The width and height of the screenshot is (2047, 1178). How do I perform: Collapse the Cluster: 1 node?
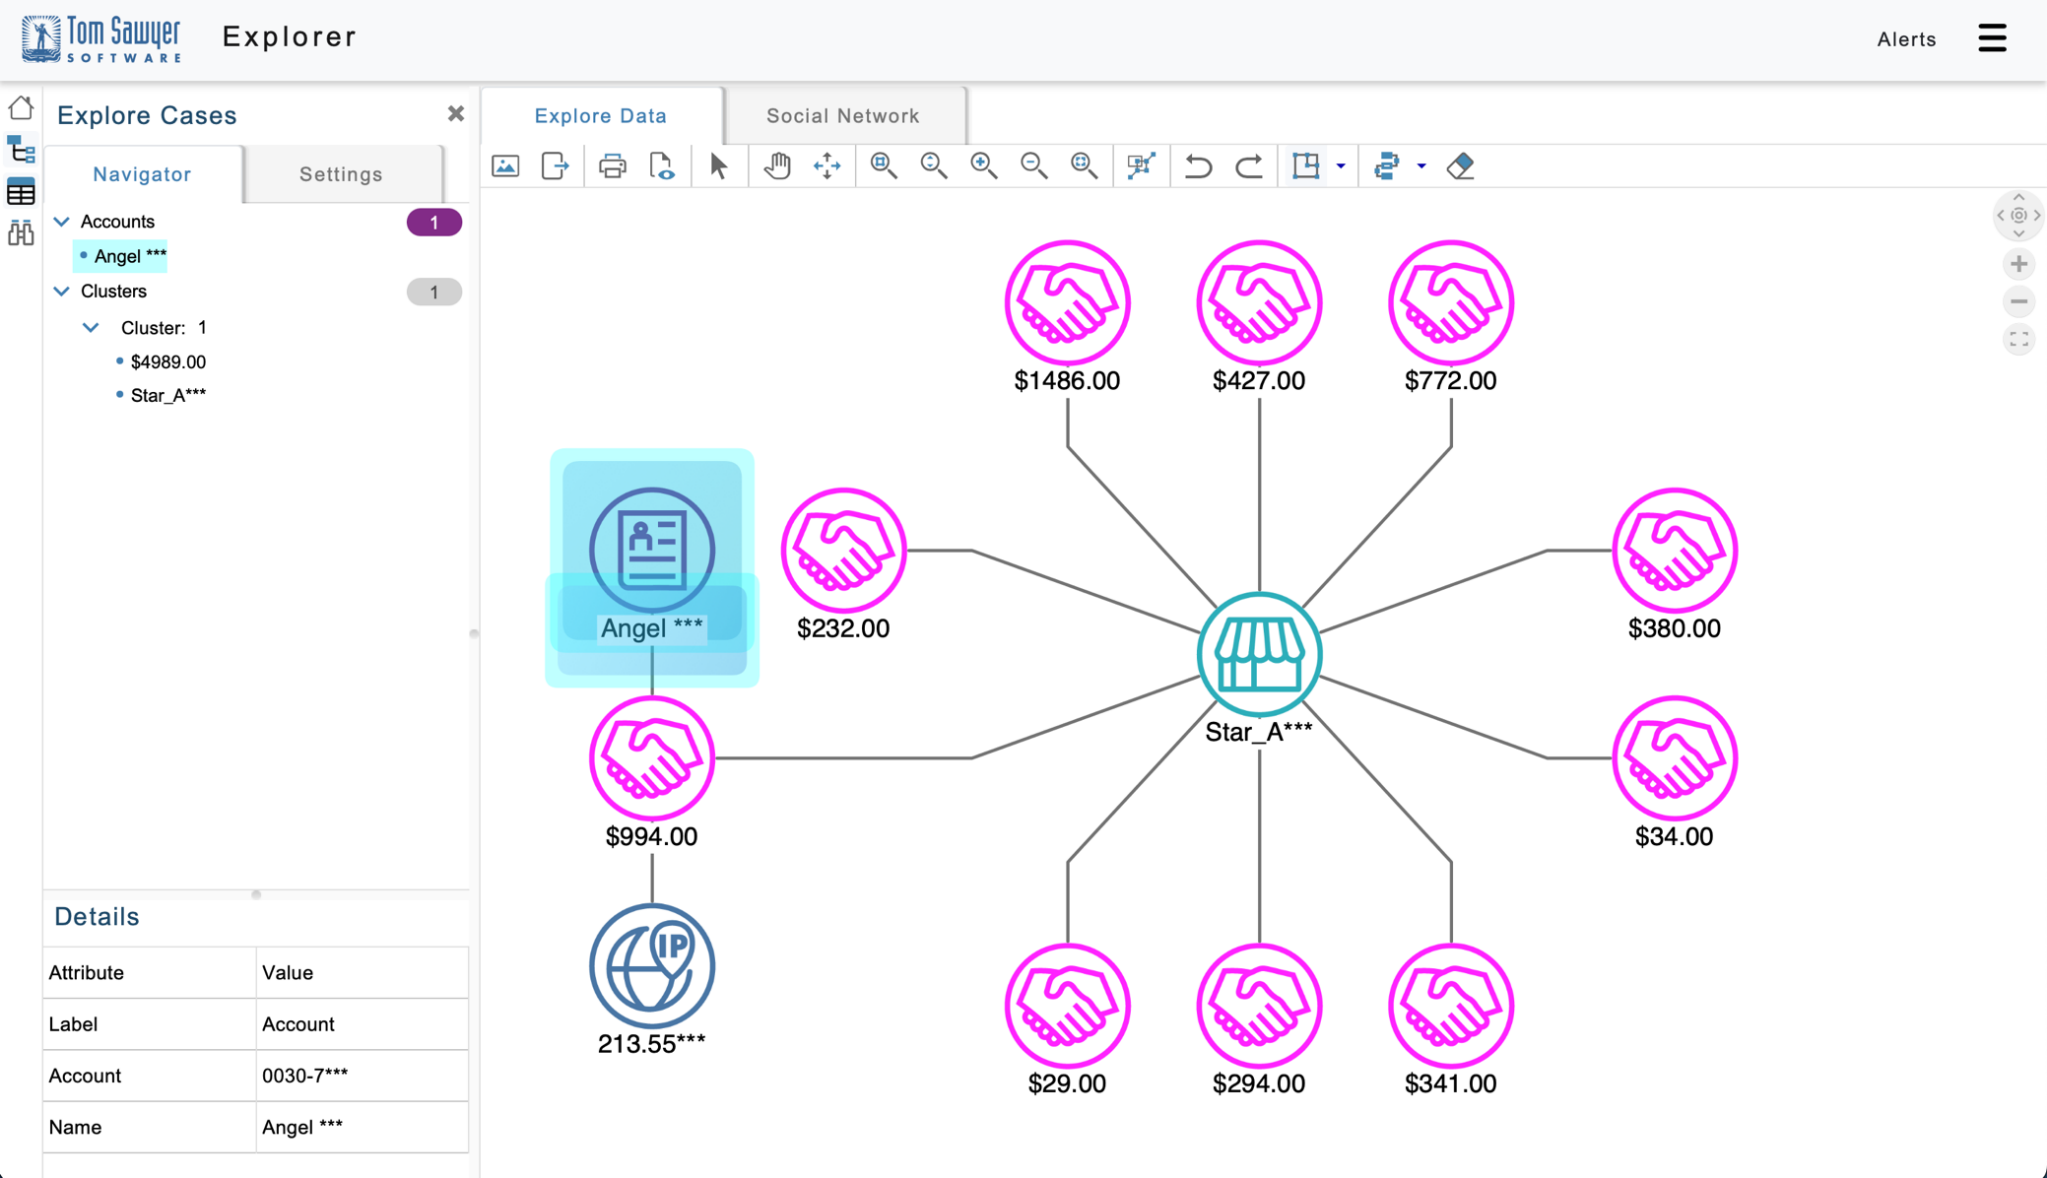tap(91, 327)
